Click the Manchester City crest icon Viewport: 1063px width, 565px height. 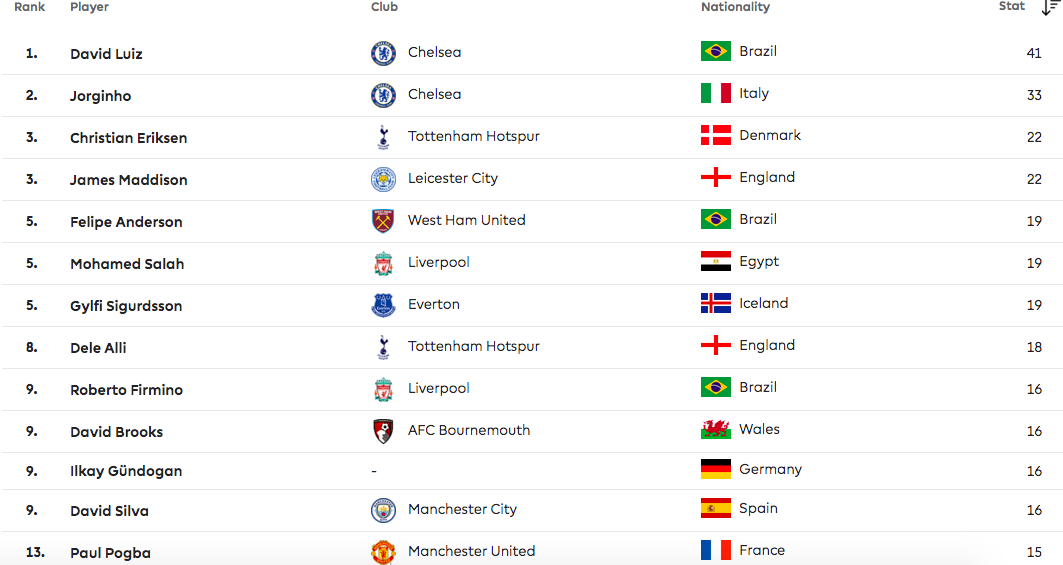(x=383, y=510)
